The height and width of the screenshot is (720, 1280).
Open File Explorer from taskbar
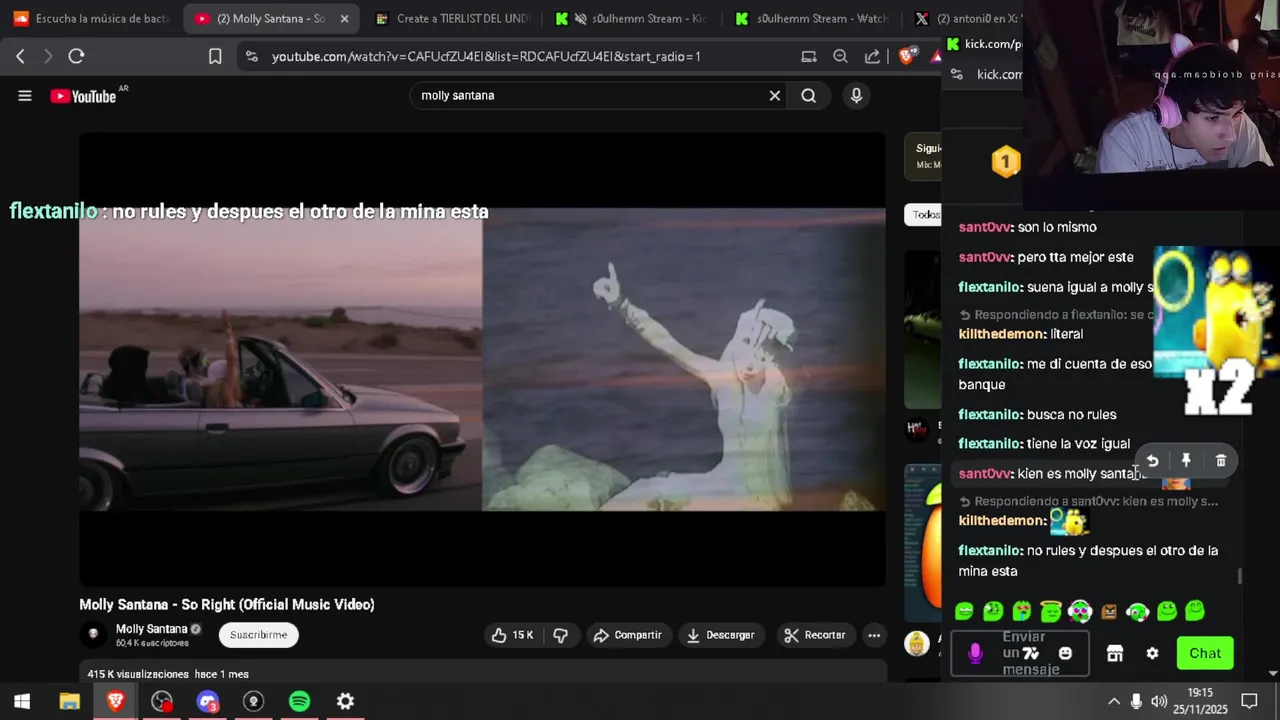pyautogui.click(x=69, y=701)
